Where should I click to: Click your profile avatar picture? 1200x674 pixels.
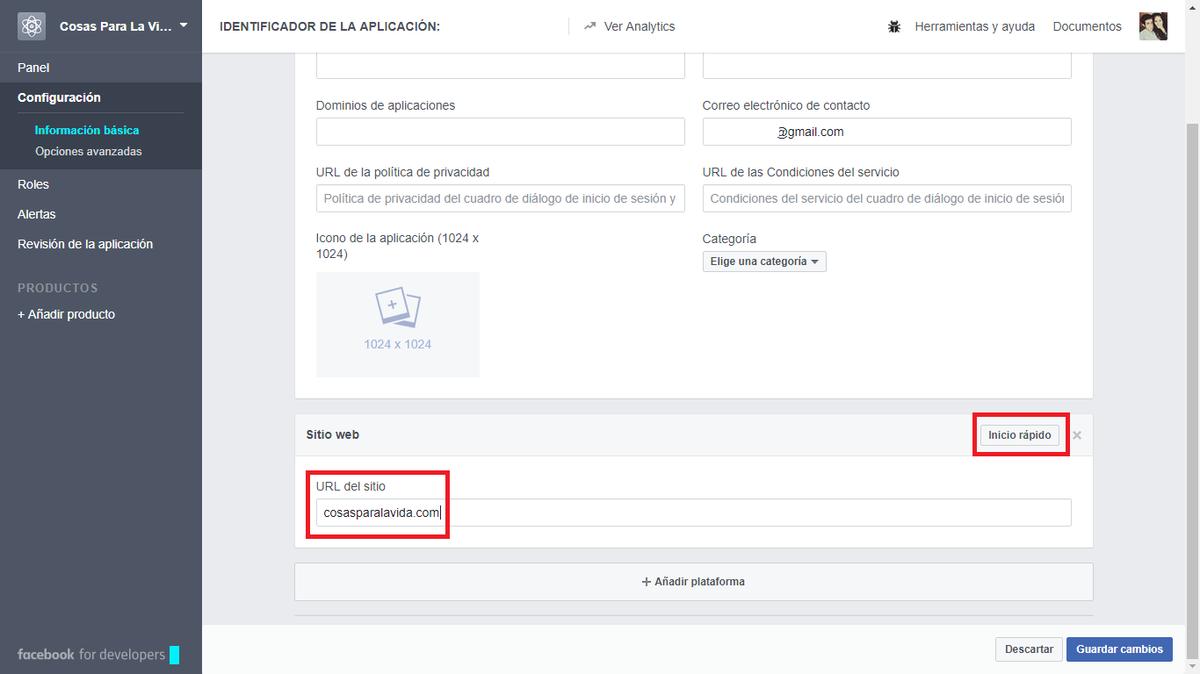click(x=1153, y=26)
